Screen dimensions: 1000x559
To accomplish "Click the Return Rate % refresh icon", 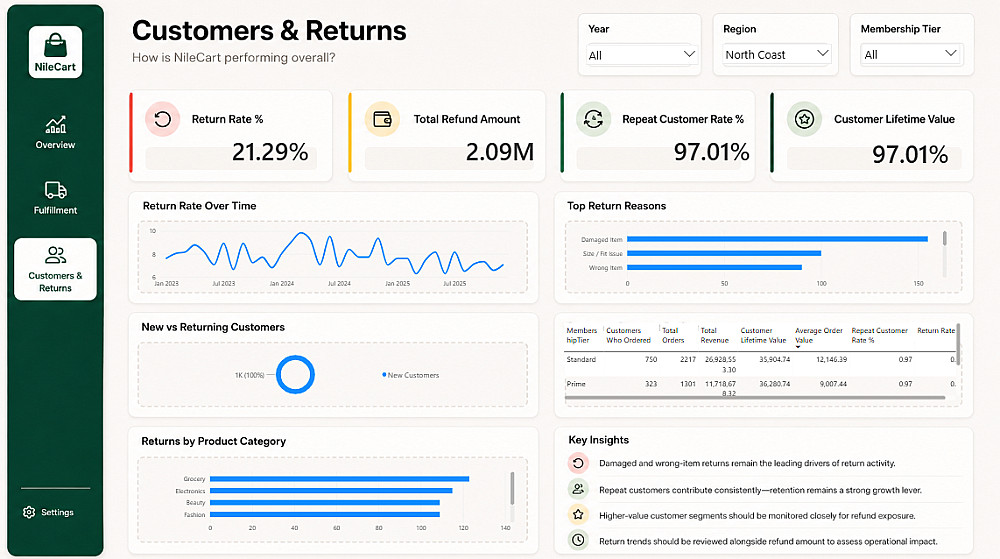I will click(x=163, y=119).
